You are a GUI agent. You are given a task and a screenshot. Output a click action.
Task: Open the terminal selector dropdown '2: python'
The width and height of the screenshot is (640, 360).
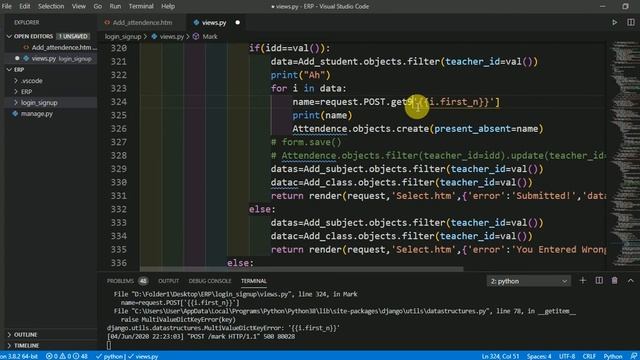tap(528, 281)
